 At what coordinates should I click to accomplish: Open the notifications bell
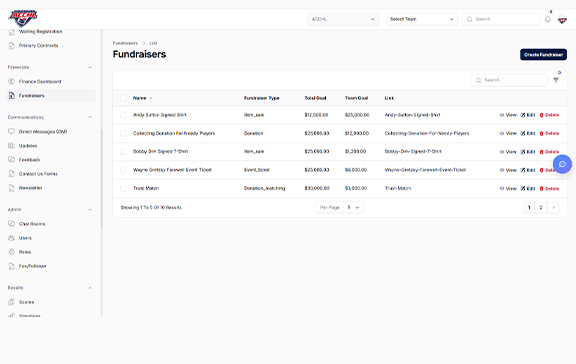click(x=547, y=19)
